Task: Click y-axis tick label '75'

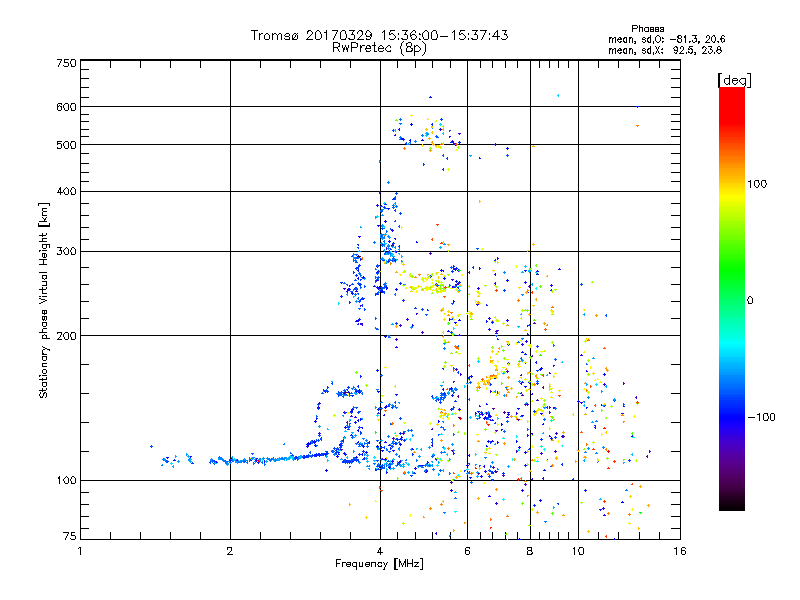Action: click(x=70, y=536)
